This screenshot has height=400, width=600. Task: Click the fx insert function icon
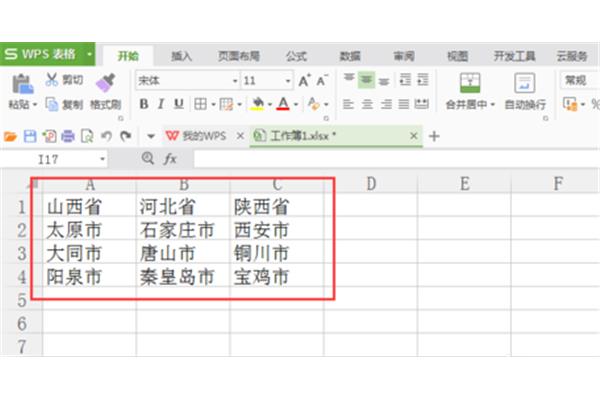tap(170, 158)
